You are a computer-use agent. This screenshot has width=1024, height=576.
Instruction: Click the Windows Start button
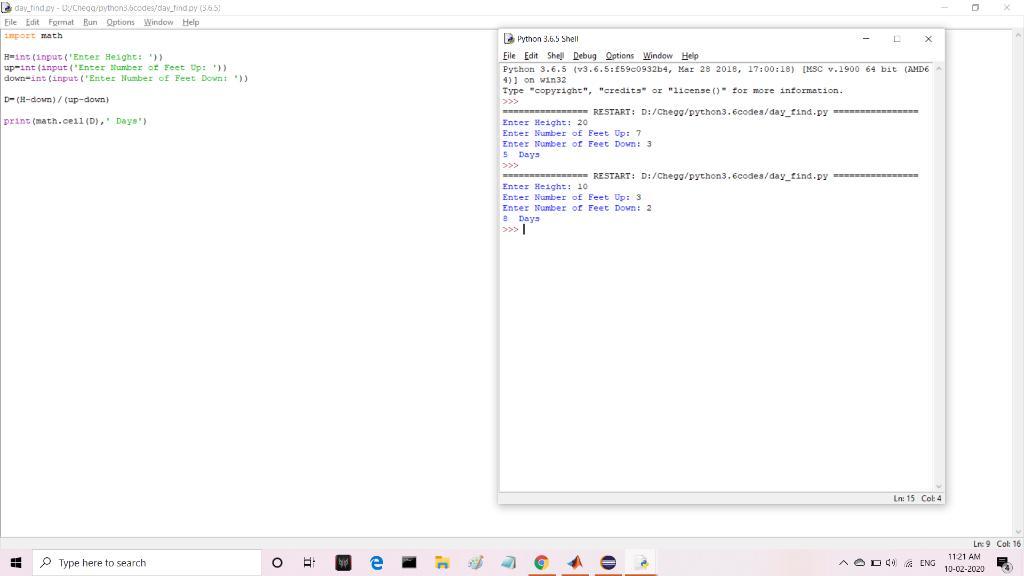pyautogui.click(x=16, y=563)
